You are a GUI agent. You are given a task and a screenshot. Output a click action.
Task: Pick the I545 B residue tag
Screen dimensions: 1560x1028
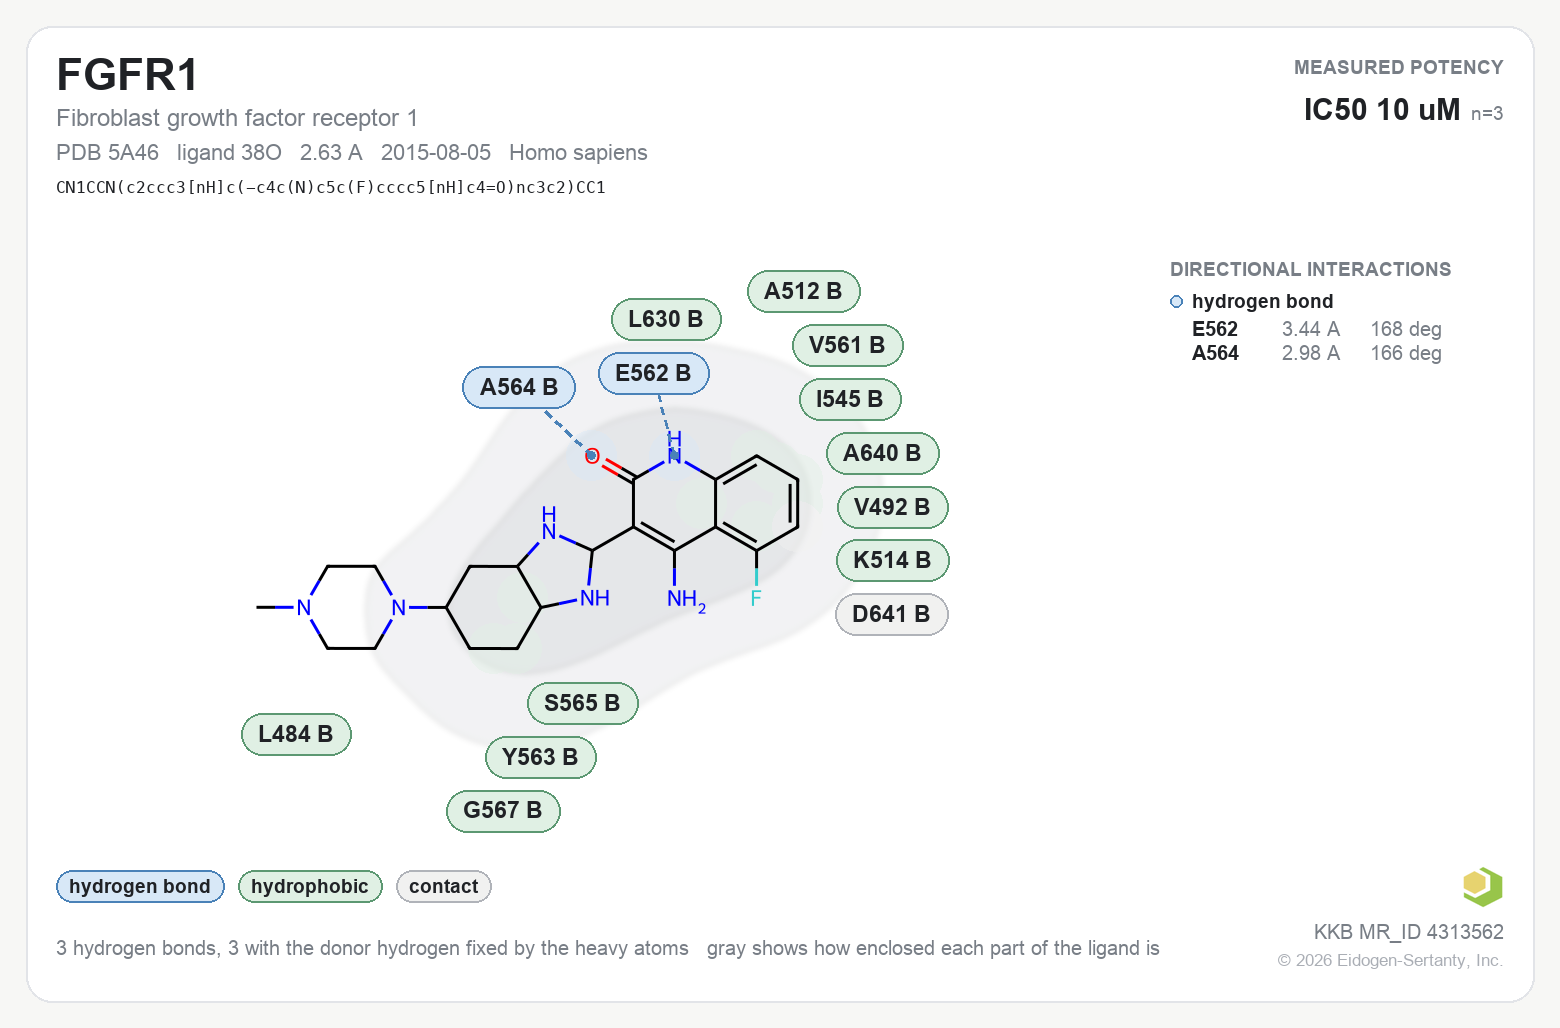(850, 399)
